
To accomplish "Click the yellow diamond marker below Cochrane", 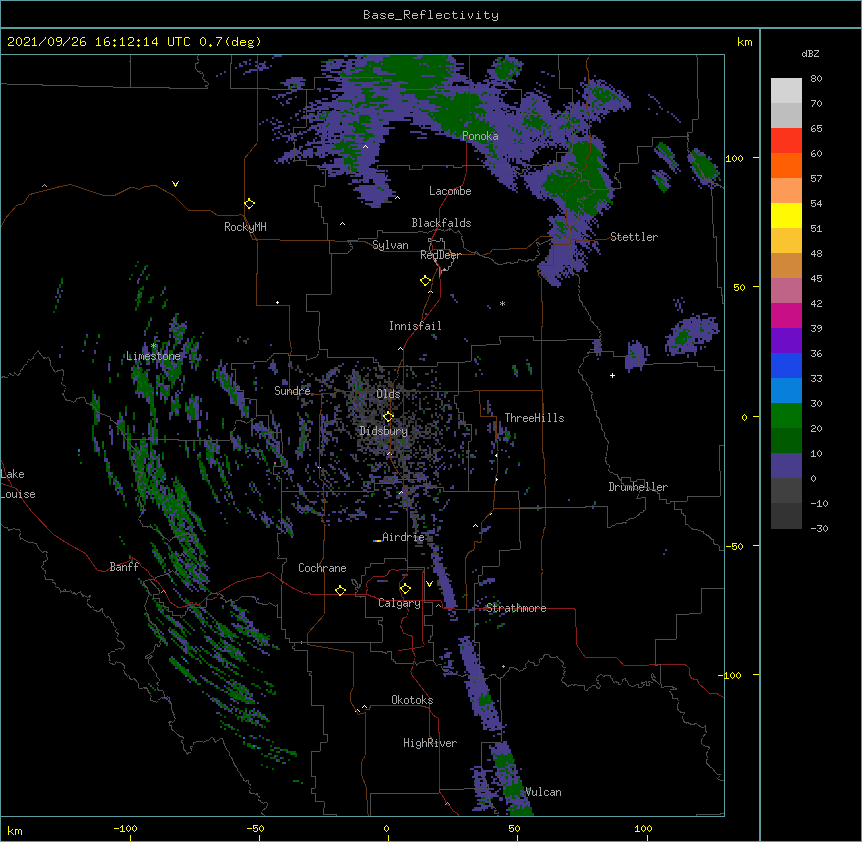I will click(x=340, y=590).
